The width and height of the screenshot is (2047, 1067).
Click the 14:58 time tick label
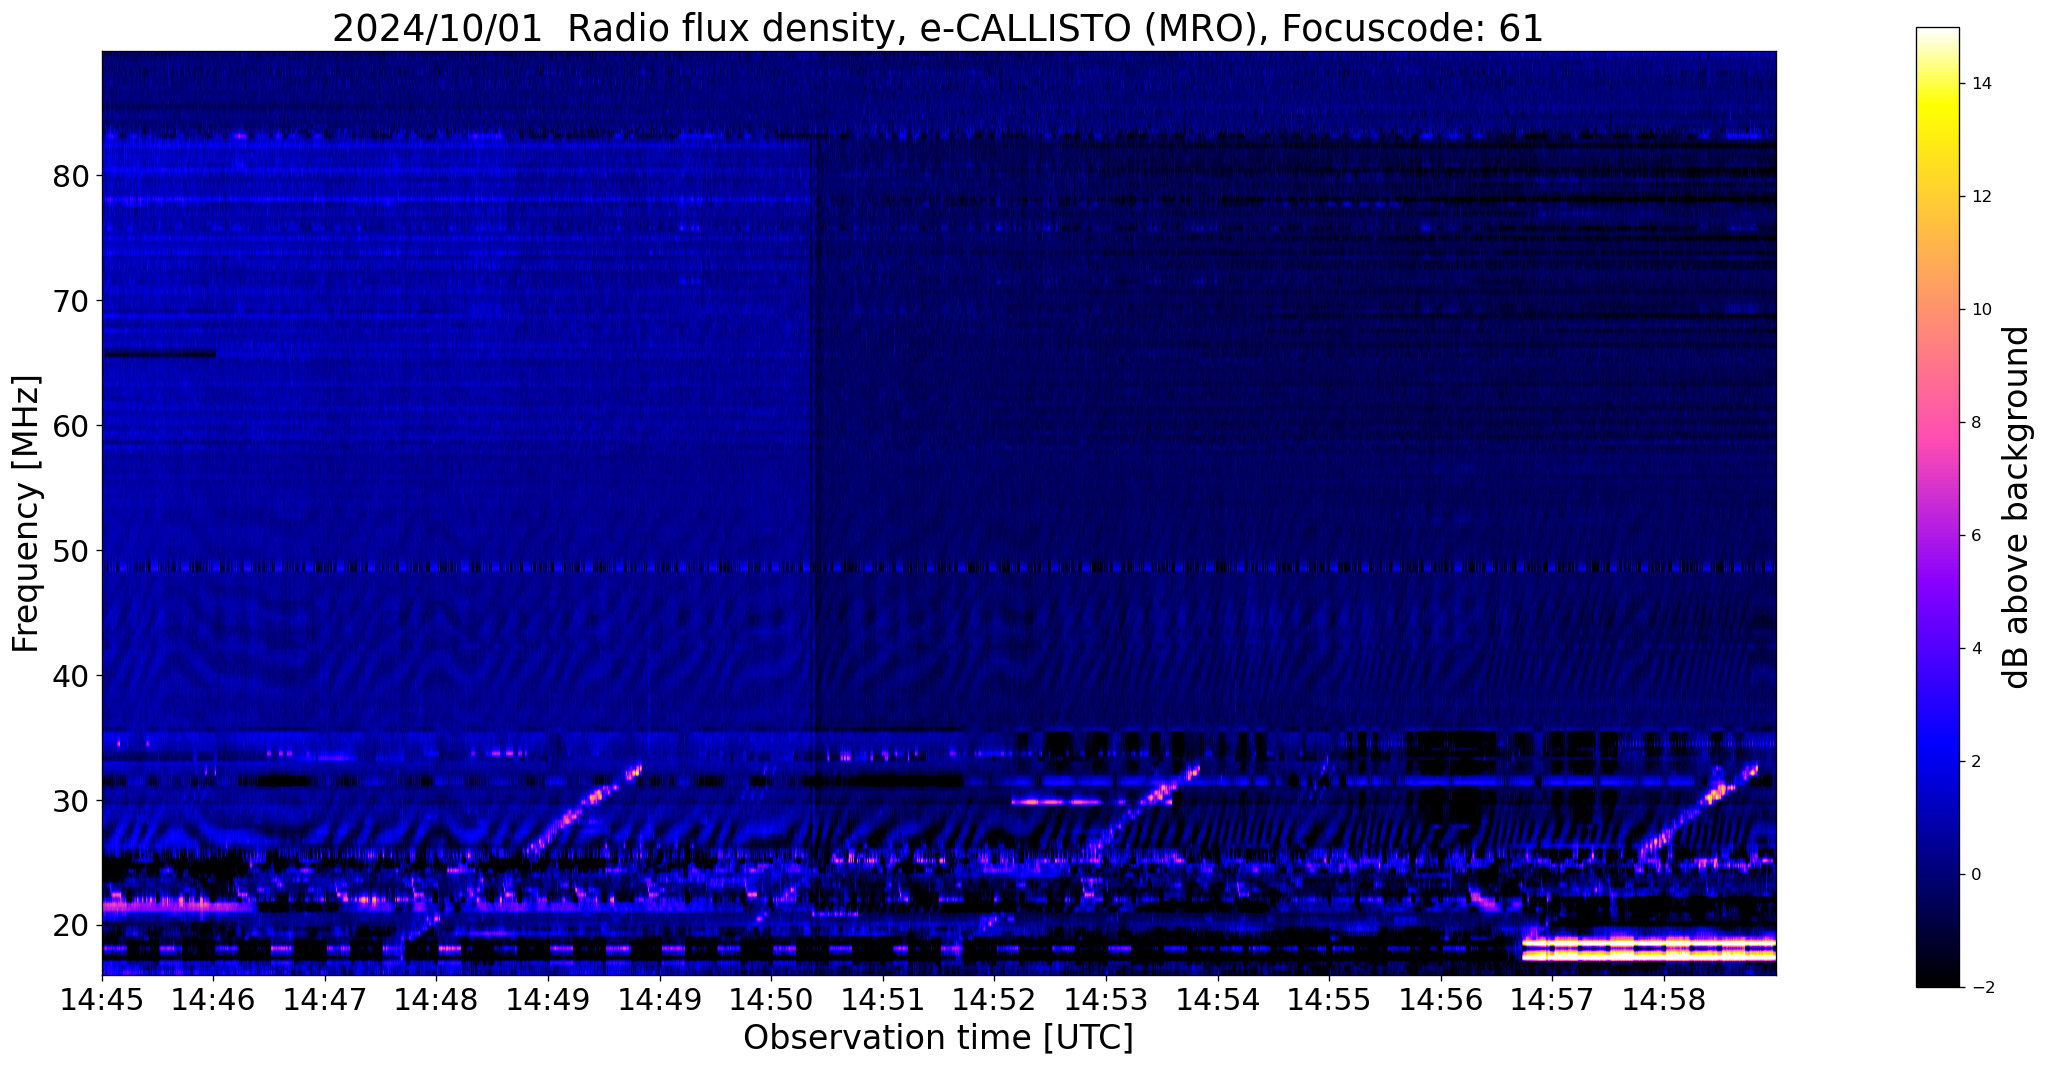tap(1663, 998)
